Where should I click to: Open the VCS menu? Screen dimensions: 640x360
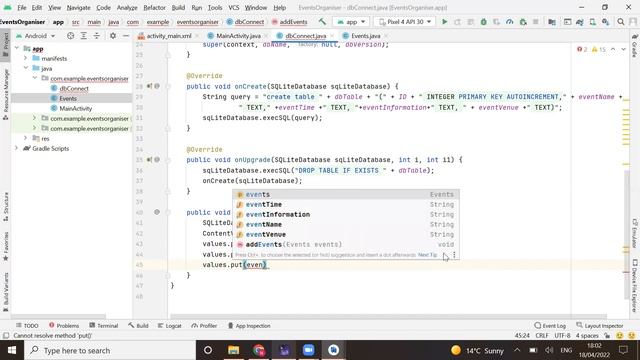(x=233, y=7)
